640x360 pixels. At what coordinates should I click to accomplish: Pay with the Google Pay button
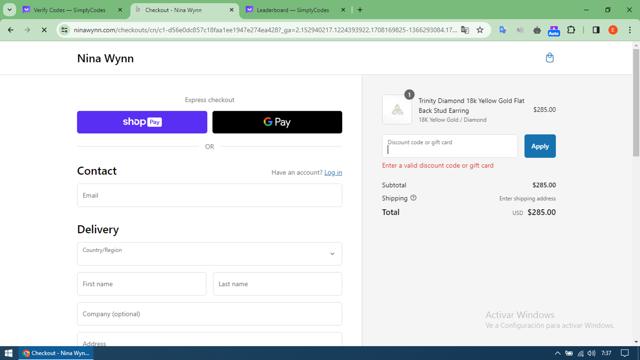[277, 122]
